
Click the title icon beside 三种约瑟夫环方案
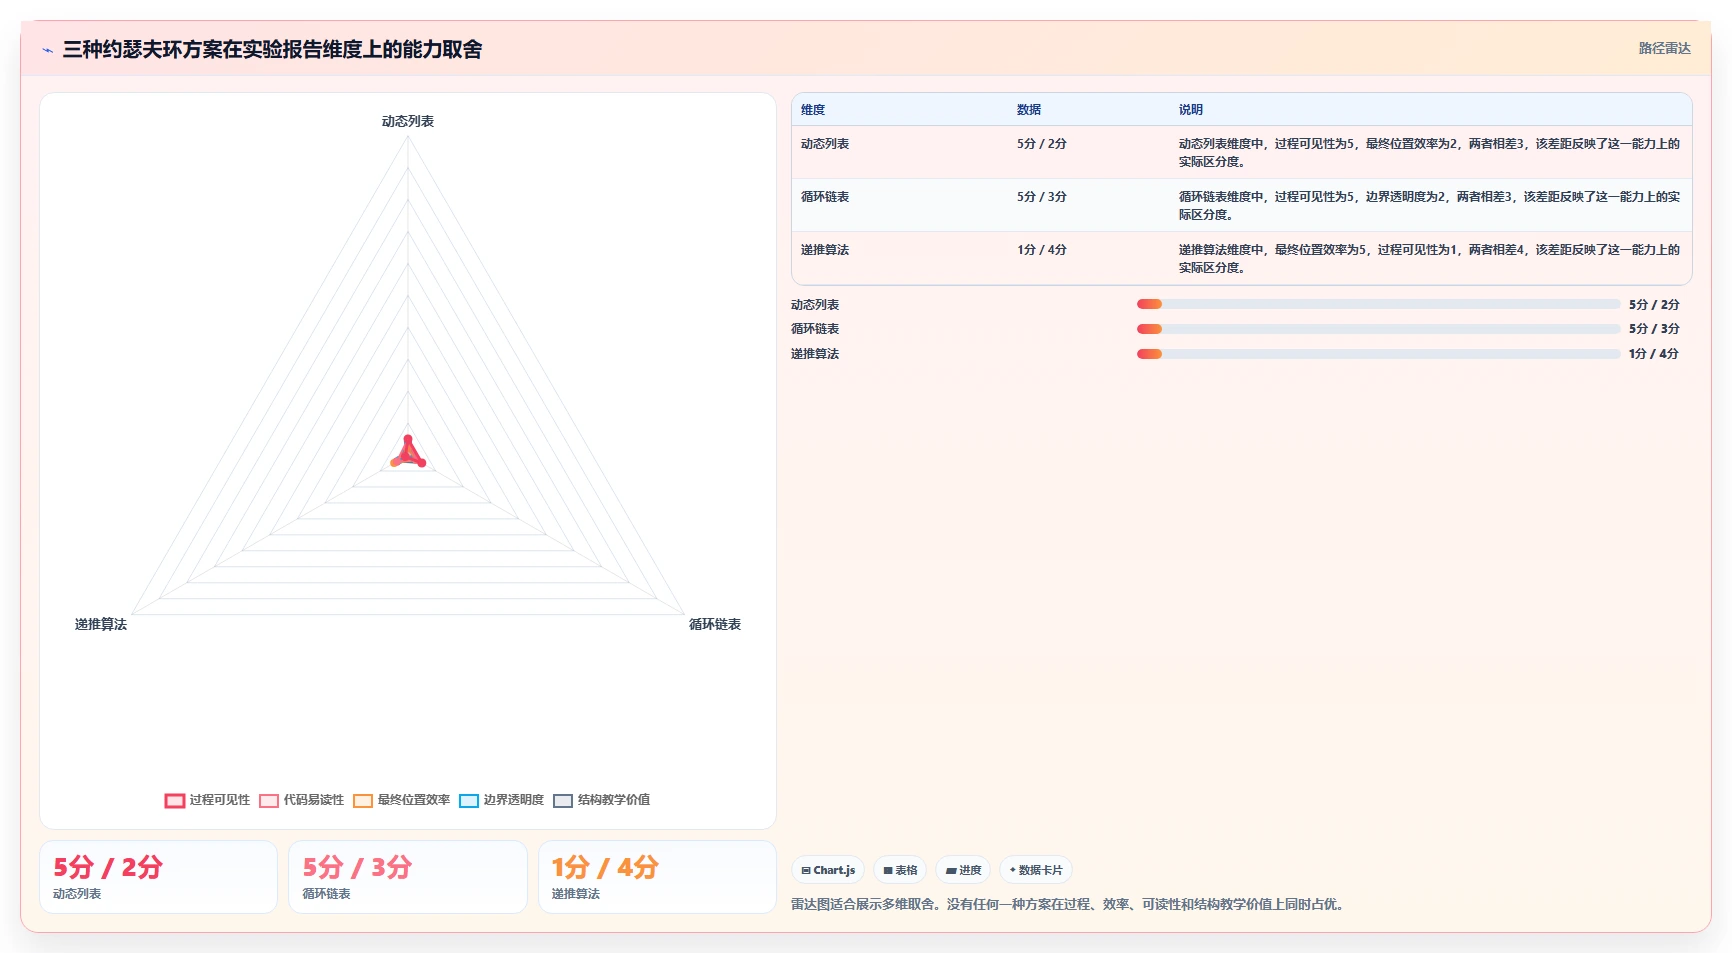pos(47,50)
